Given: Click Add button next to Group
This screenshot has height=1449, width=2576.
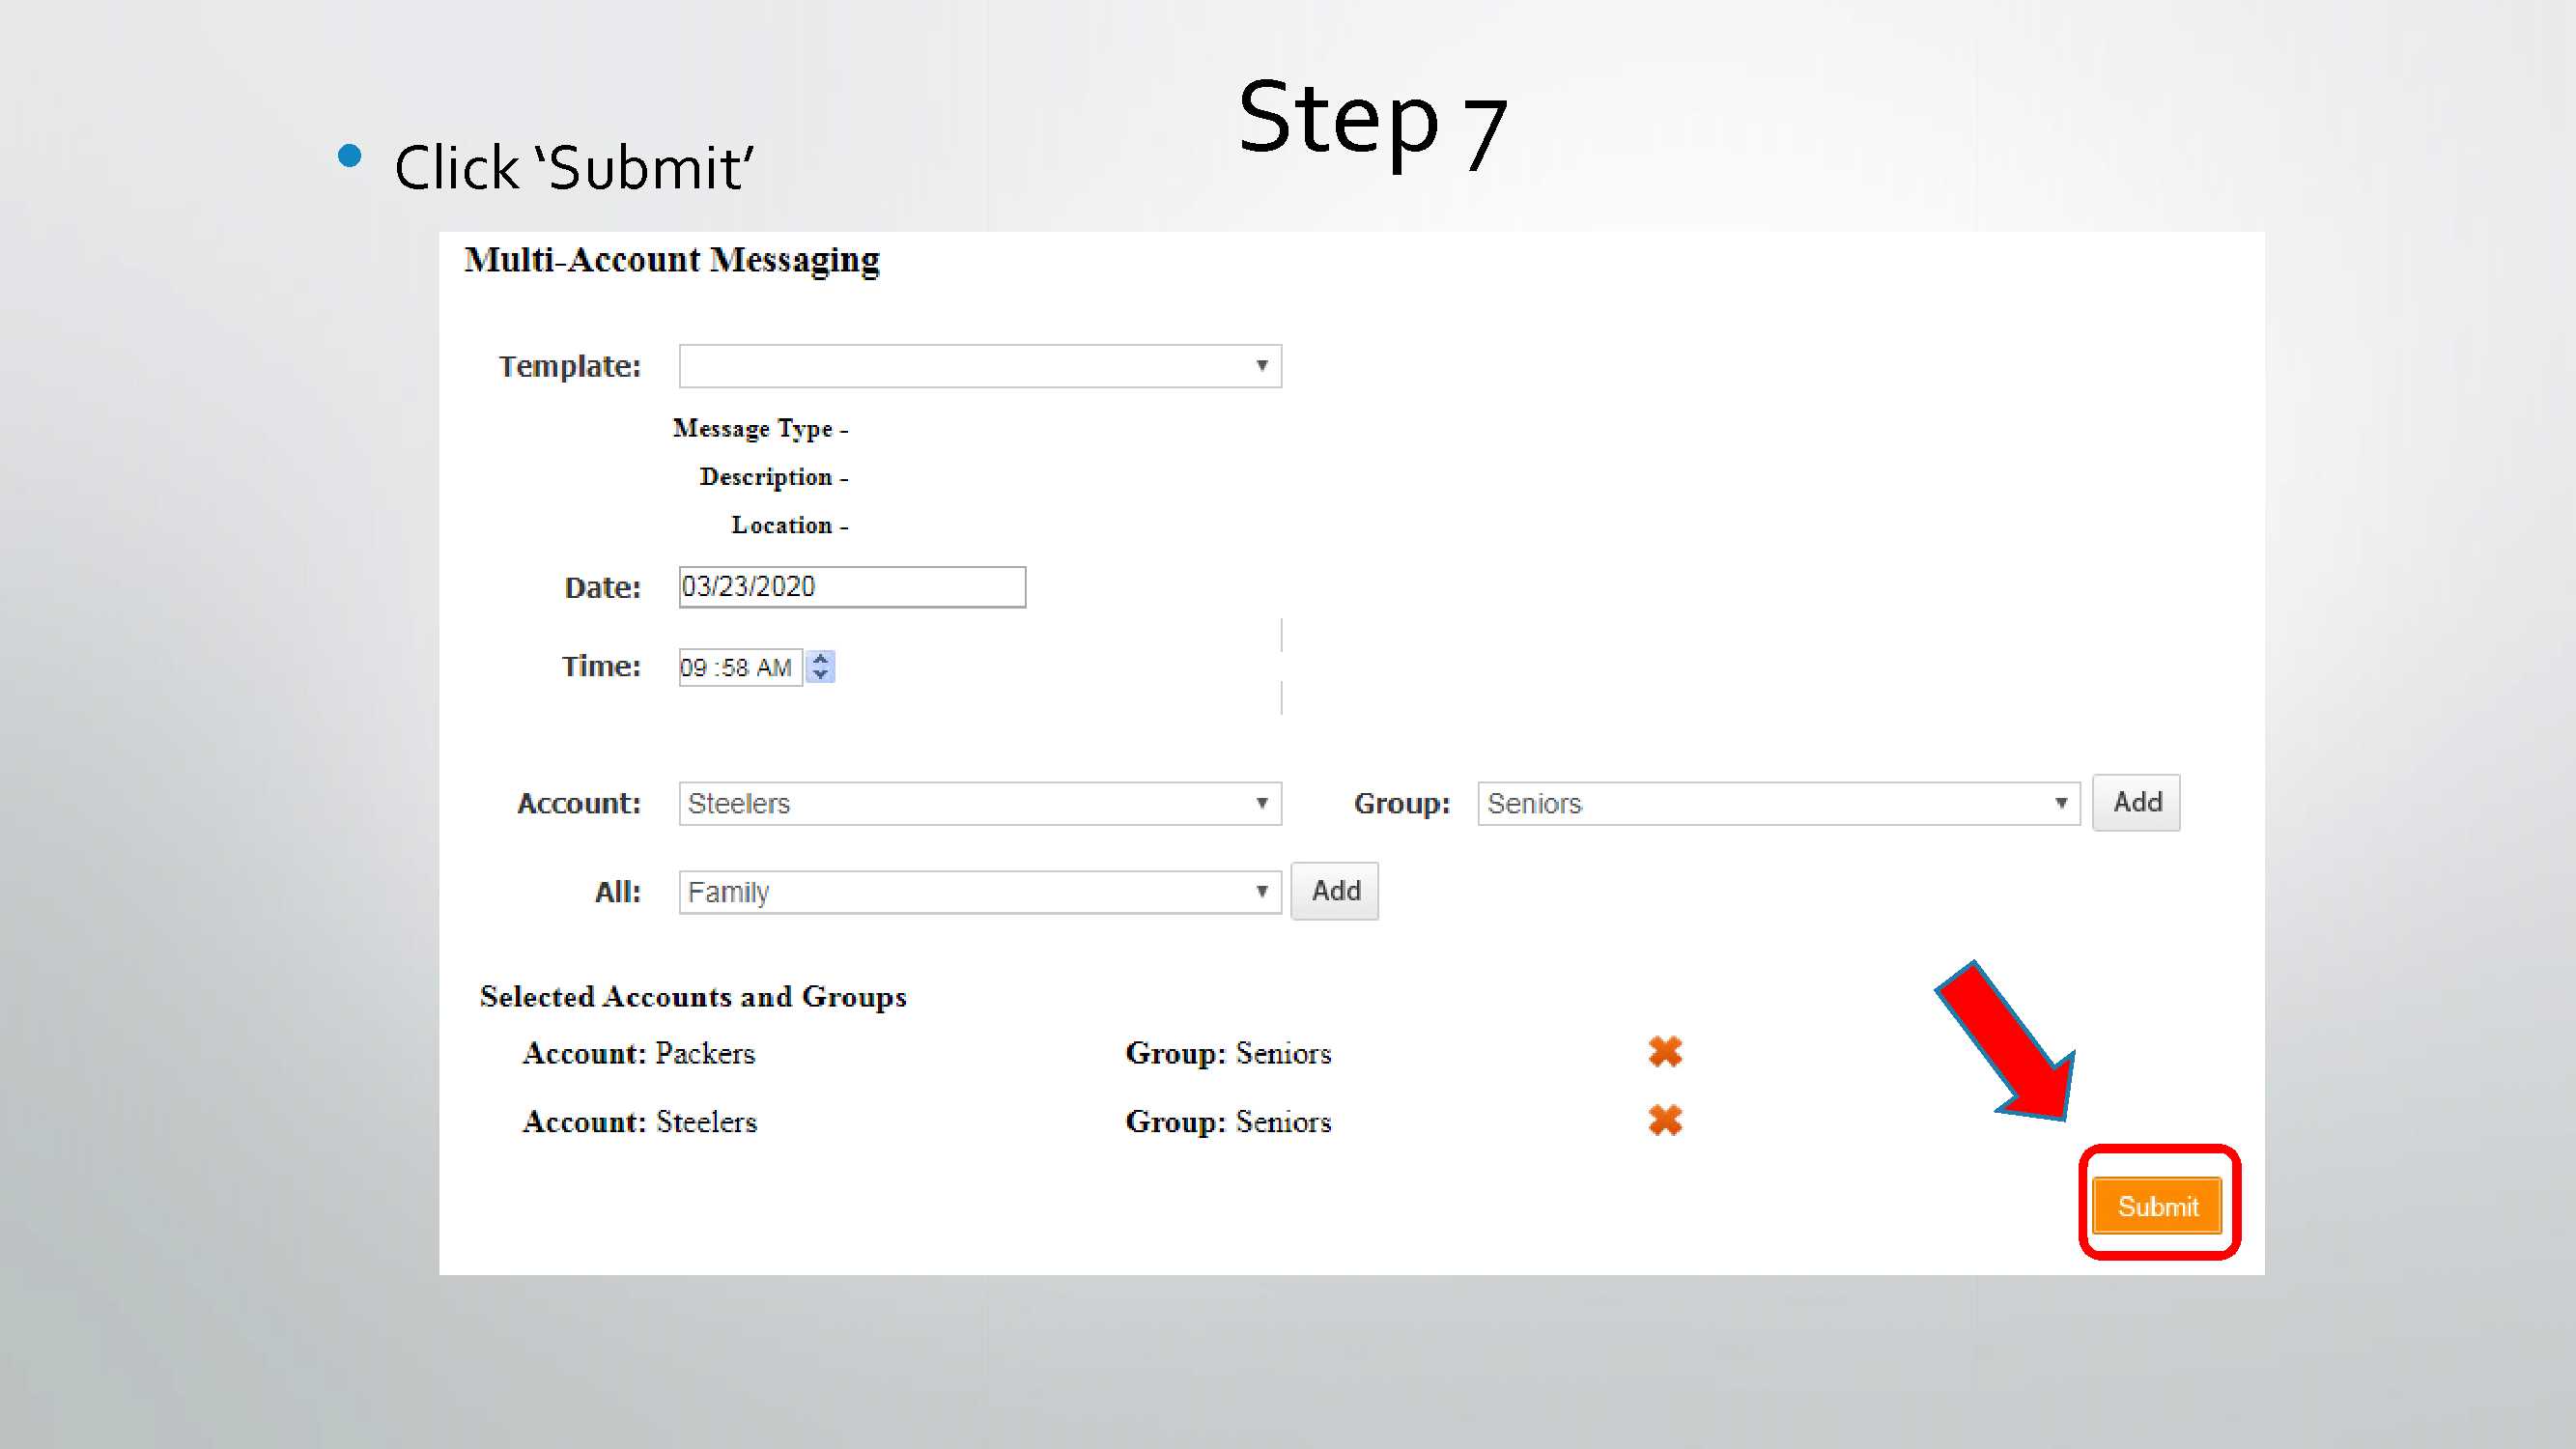Looking at the screenshot, I should coord(2137,802).
